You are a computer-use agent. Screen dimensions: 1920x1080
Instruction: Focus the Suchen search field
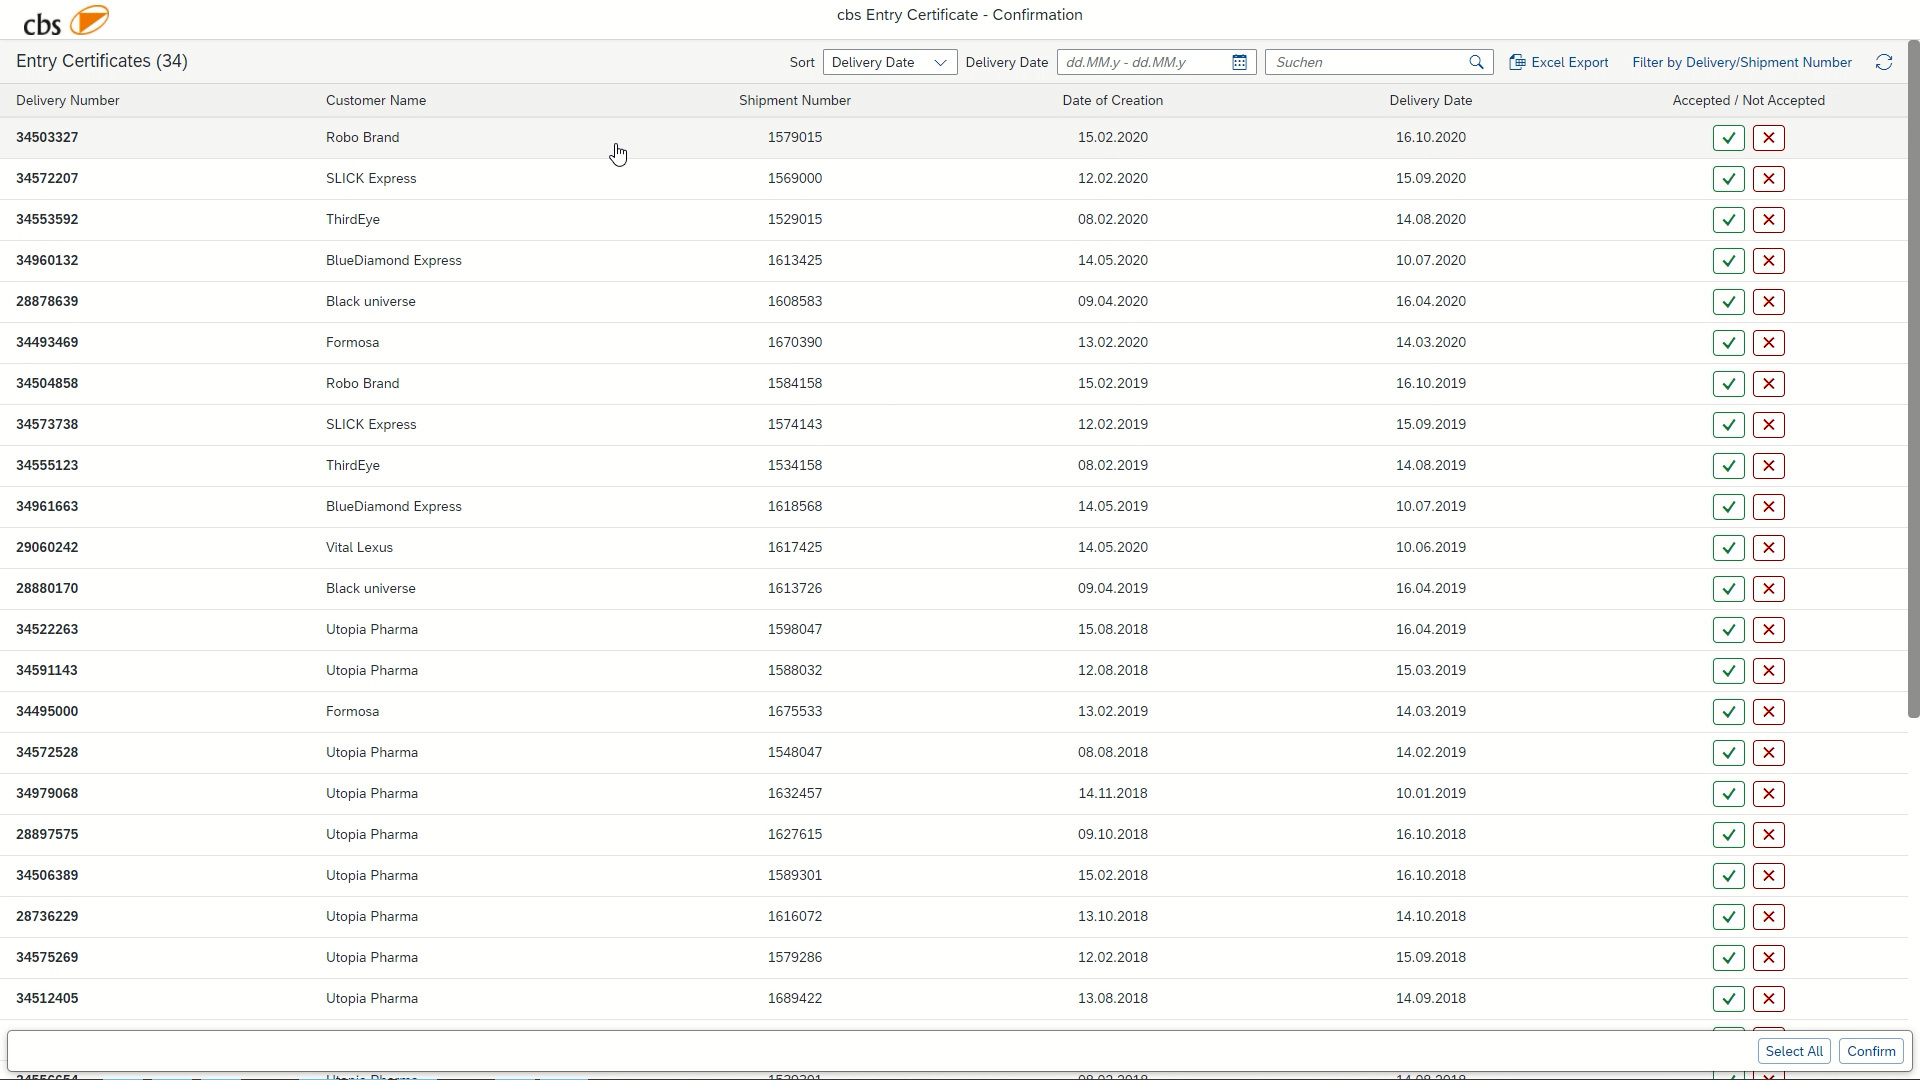pos(1365,62)
